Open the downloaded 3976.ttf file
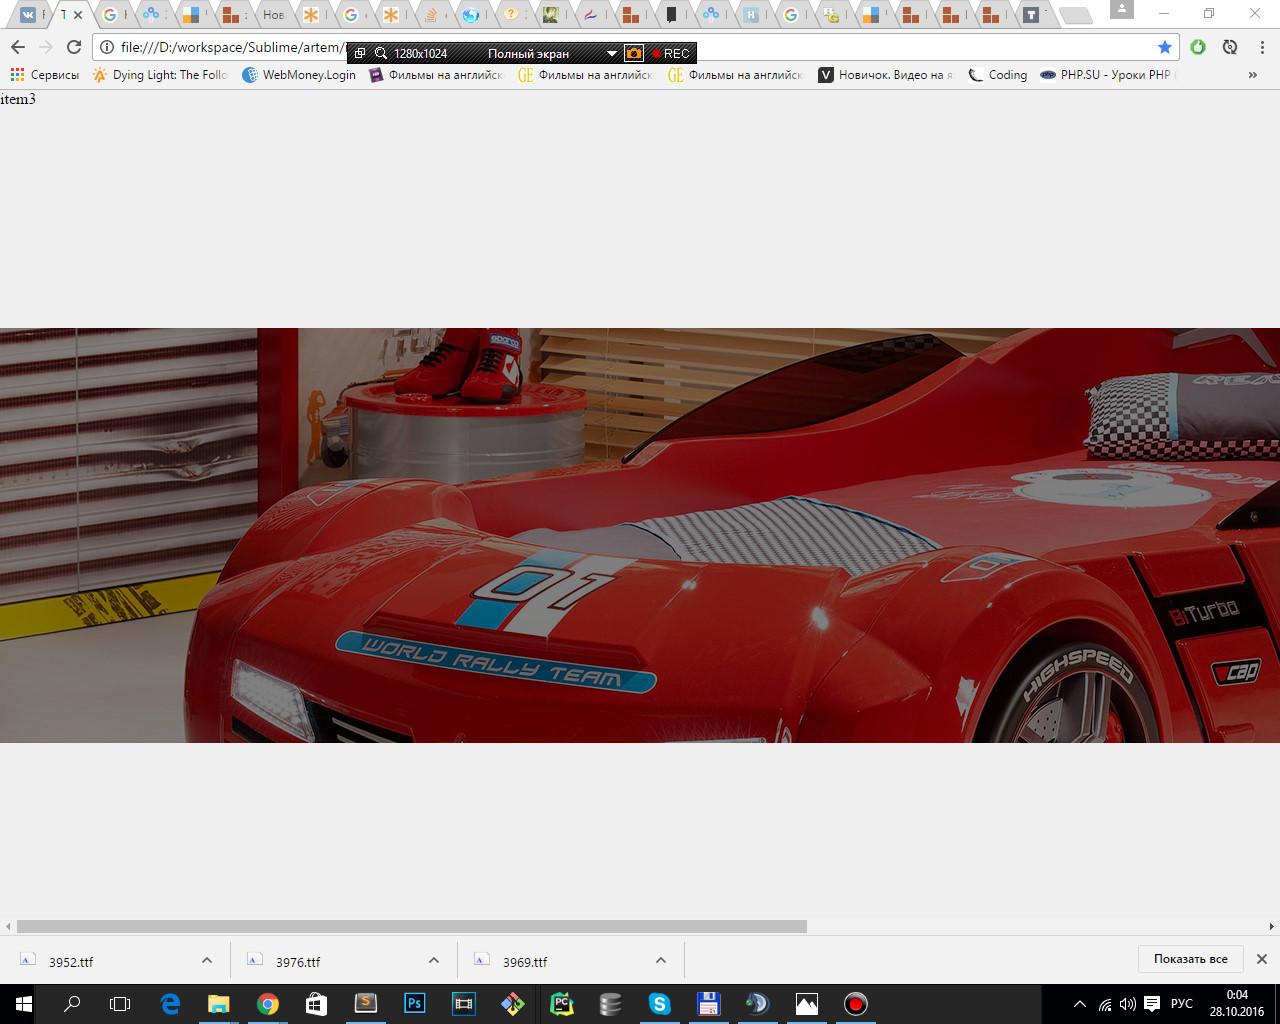The height and width of the screenshot is (1024, 1280). pyautogui.click(x=298, y=962)
